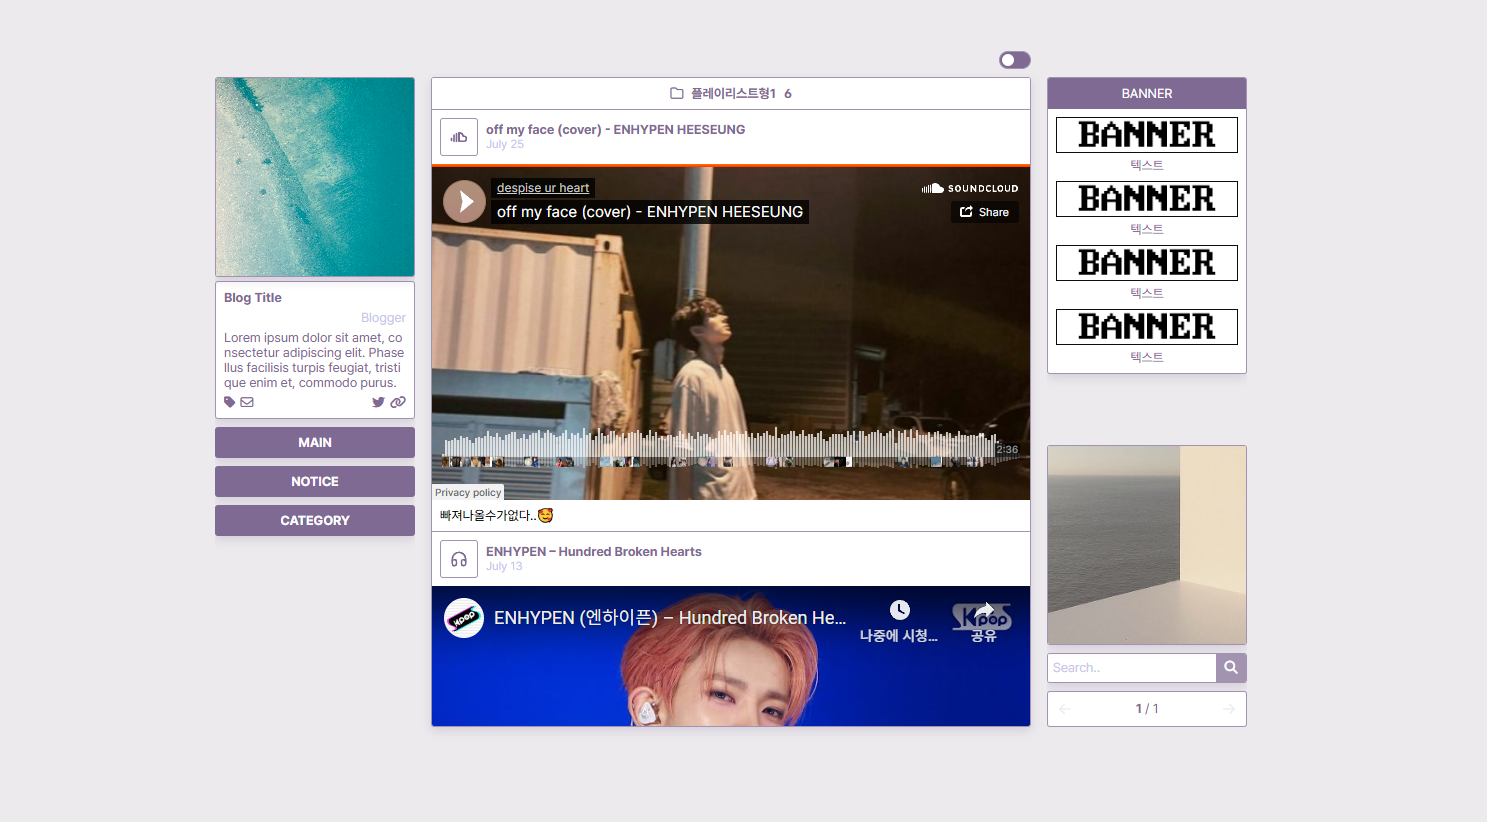1487x822 pixels.
Task: Go to next page with right arrow
Action: 1229,709
